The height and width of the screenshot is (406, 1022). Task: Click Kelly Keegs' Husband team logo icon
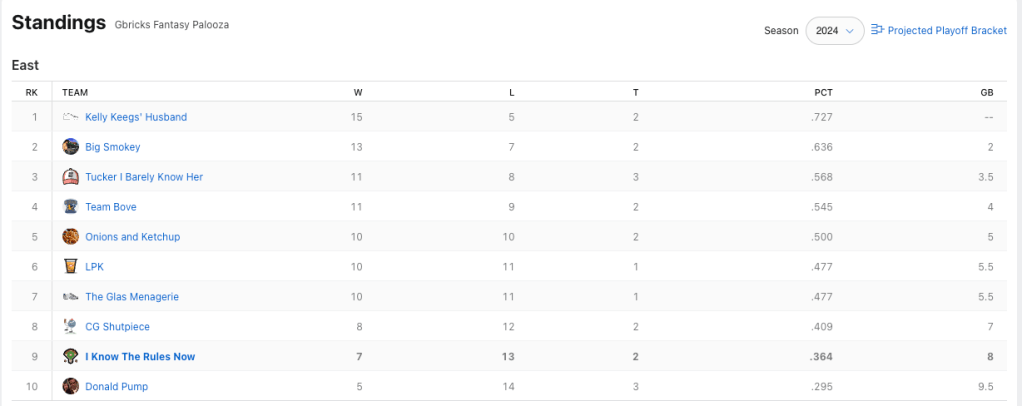70,117
